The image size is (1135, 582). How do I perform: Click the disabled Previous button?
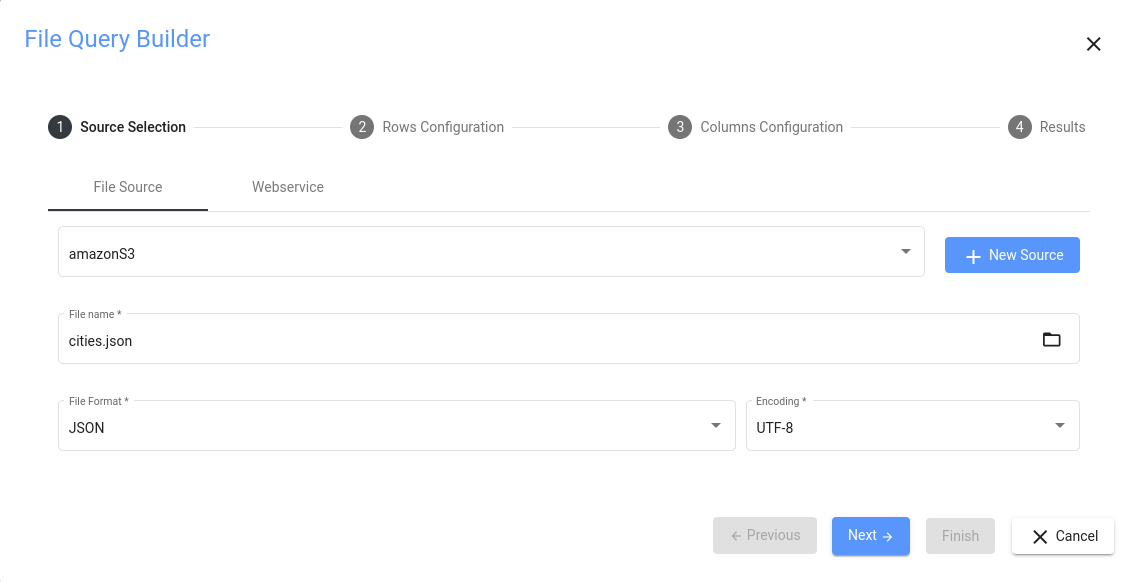point(765,536)
